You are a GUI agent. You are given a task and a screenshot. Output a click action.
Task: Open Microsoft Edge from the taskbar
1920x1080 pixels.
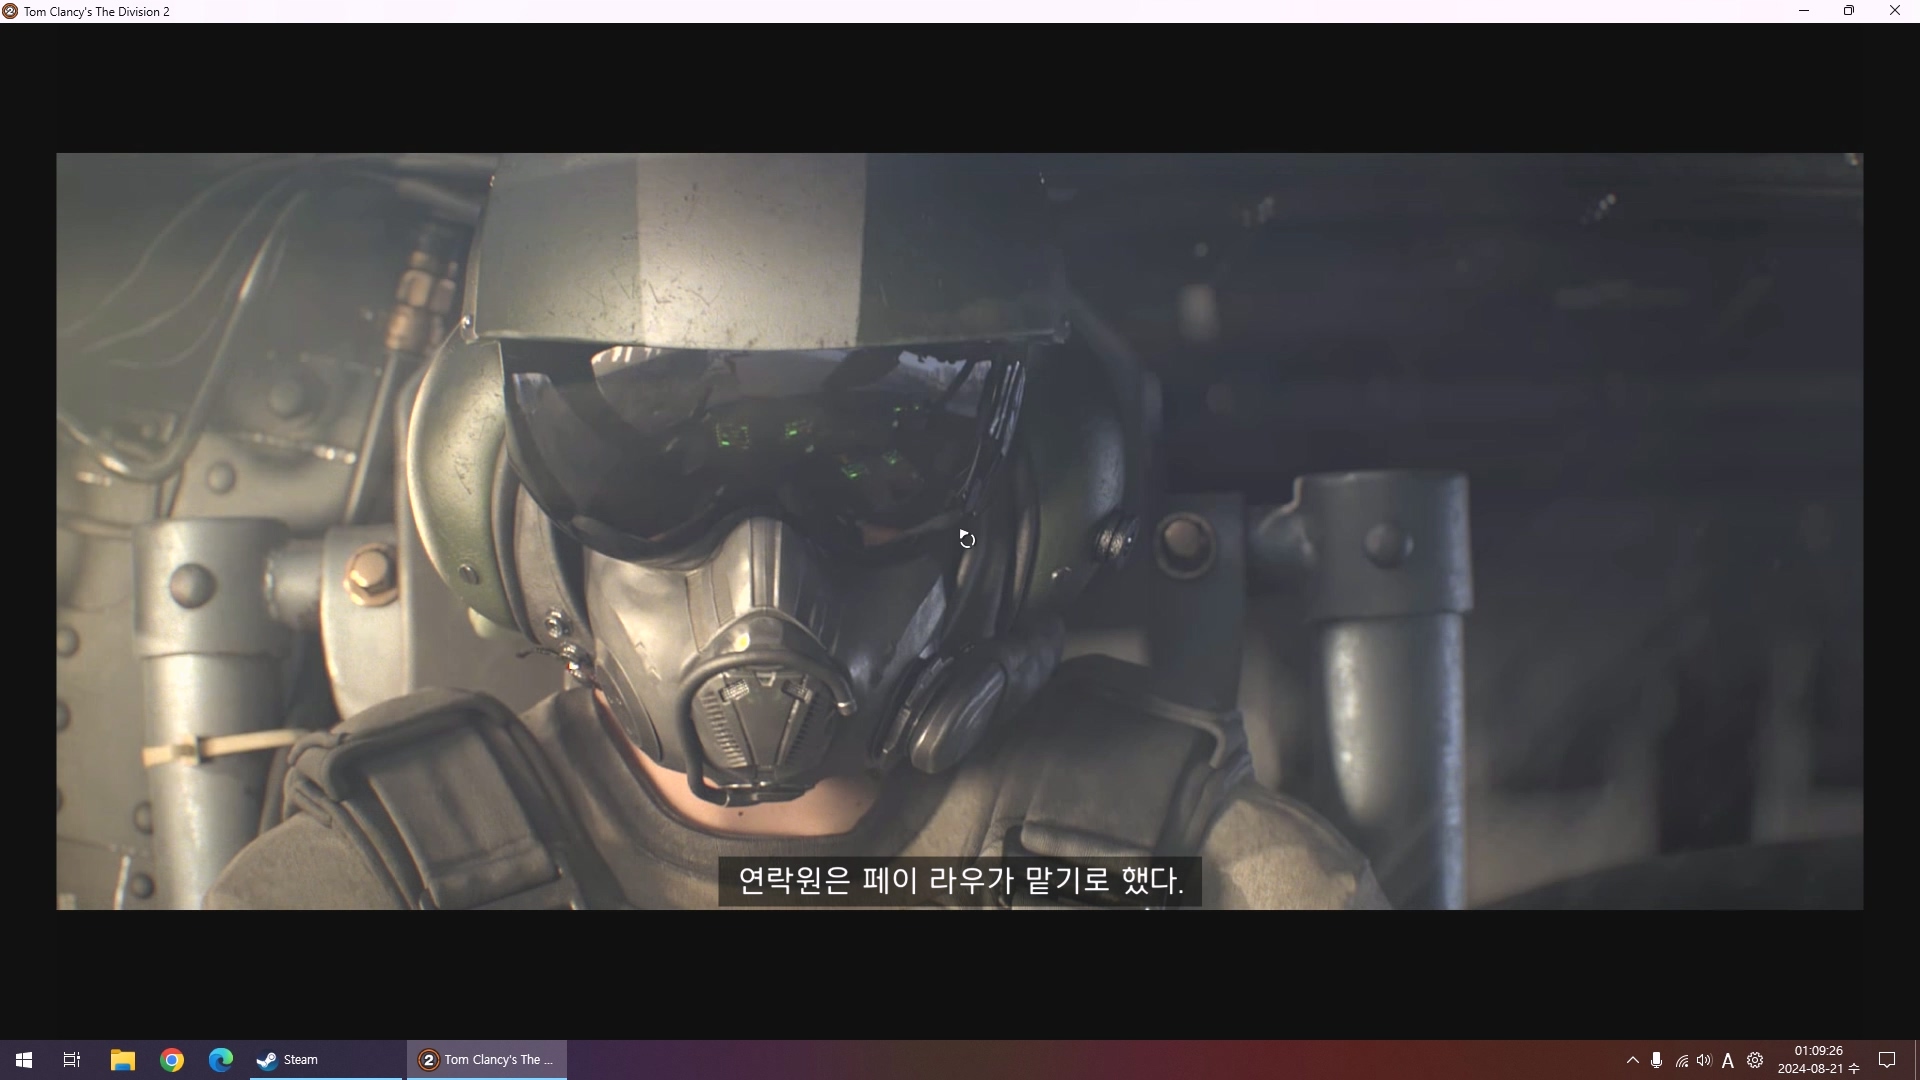tap(221, 1060)
